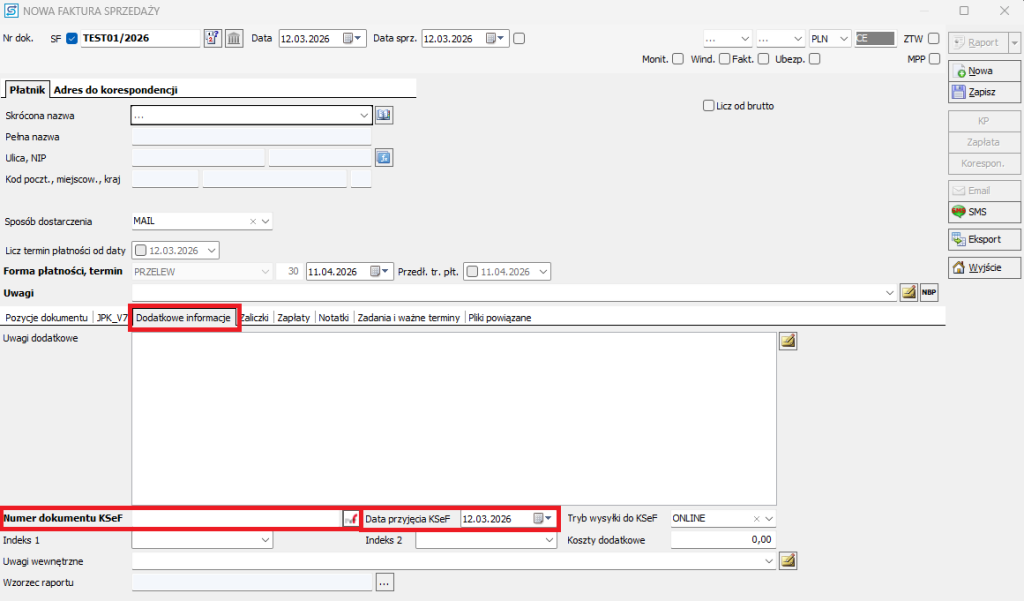Click icon at end of Numer dokumentu KSeF
This screenshot has height=601, width=1024.
pos(350,518)
